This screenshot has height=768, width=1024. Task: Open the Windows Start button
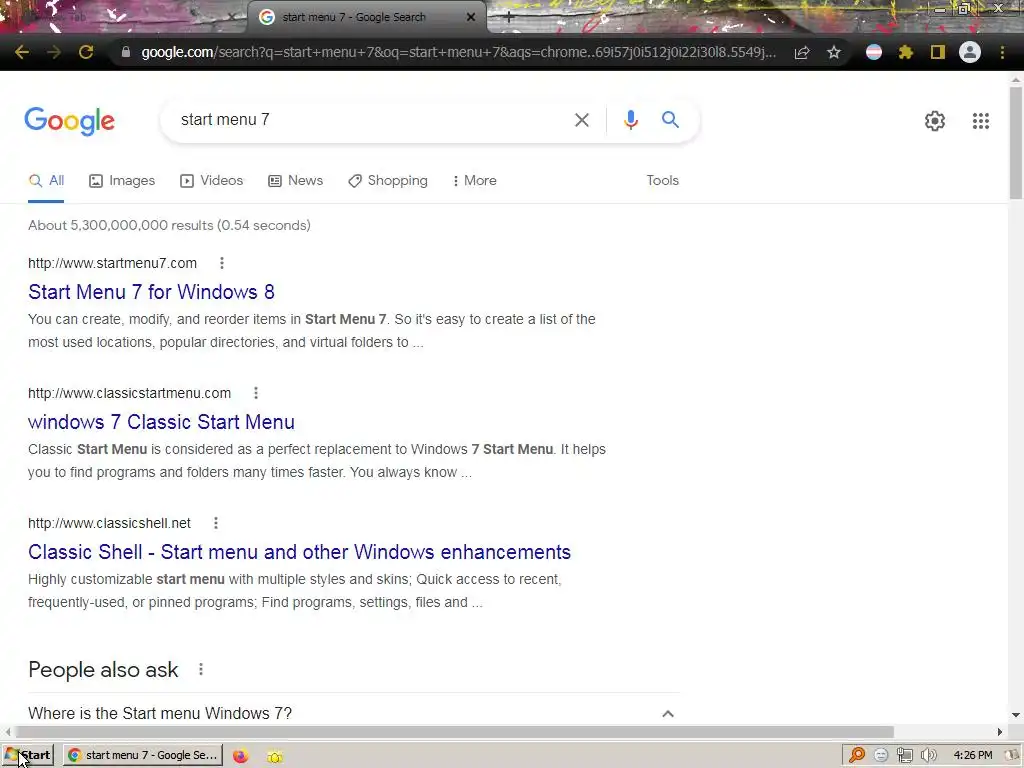pos(28,756)
